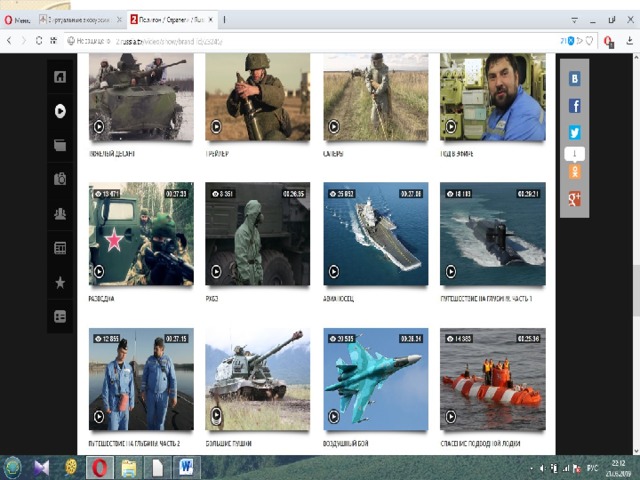
Task: Share on Google Plus
Action: click(x=575, y=199)
